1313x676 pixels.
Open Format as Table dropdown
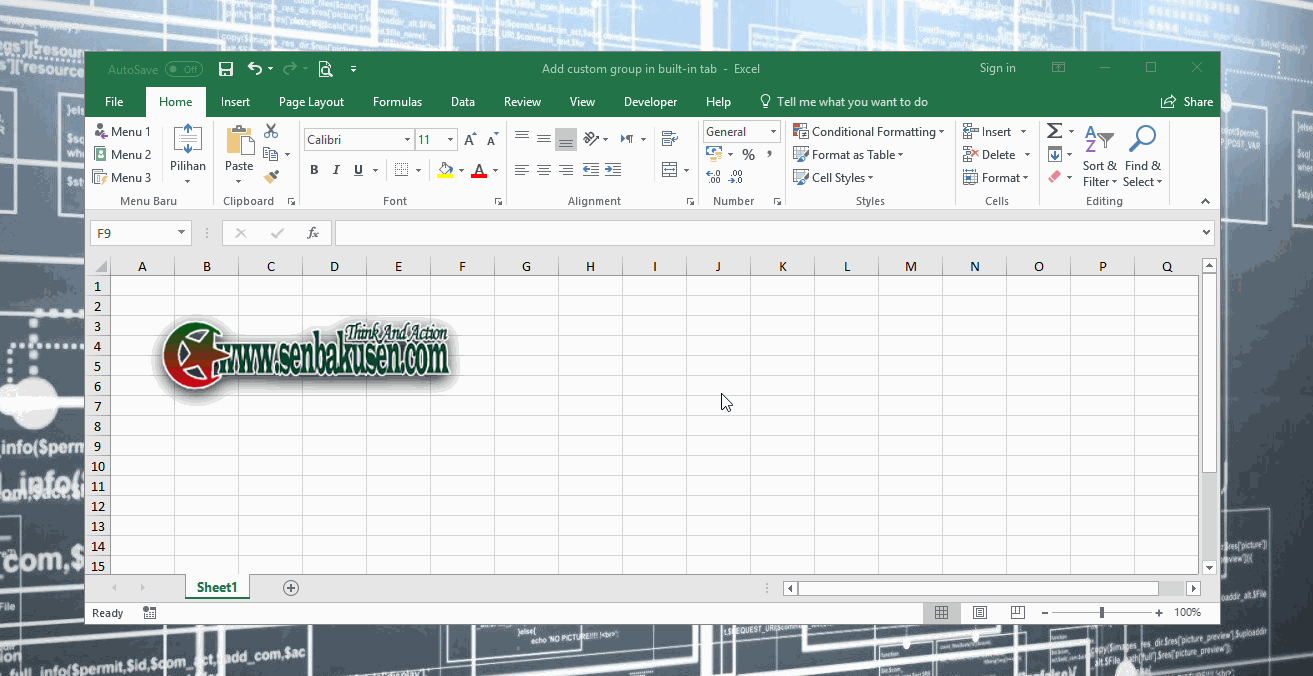pyautogui.click(x=848, y=154)
